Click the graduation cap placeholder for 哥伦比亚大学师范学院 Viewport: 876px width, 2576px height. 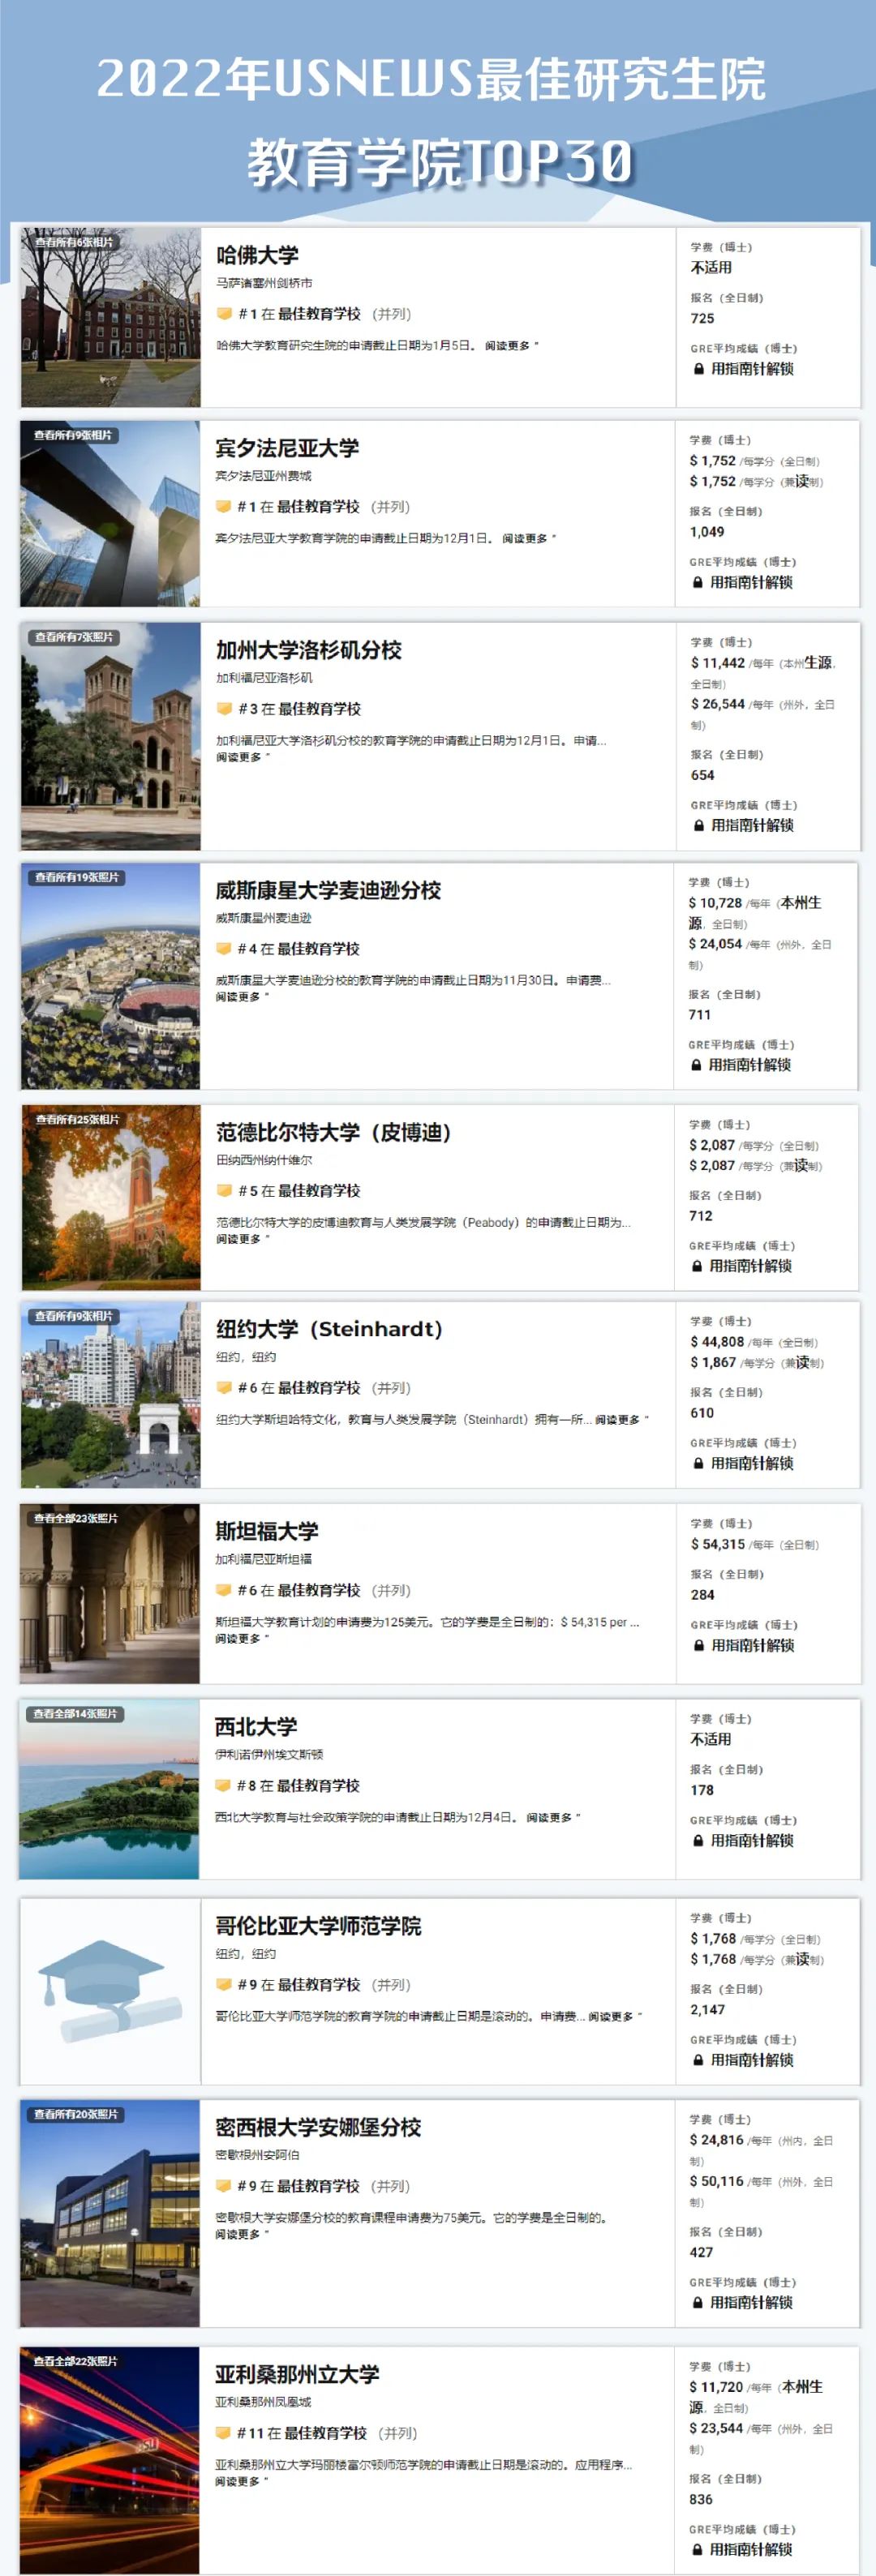click(x=110, y=1991)
